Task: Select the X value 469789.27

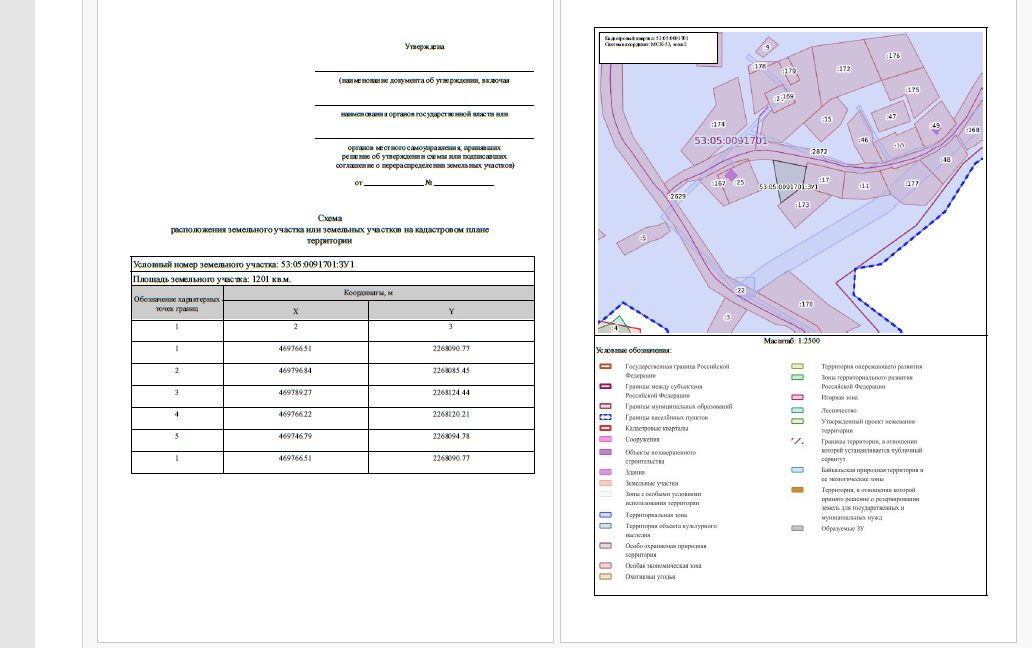Action: 296,393
